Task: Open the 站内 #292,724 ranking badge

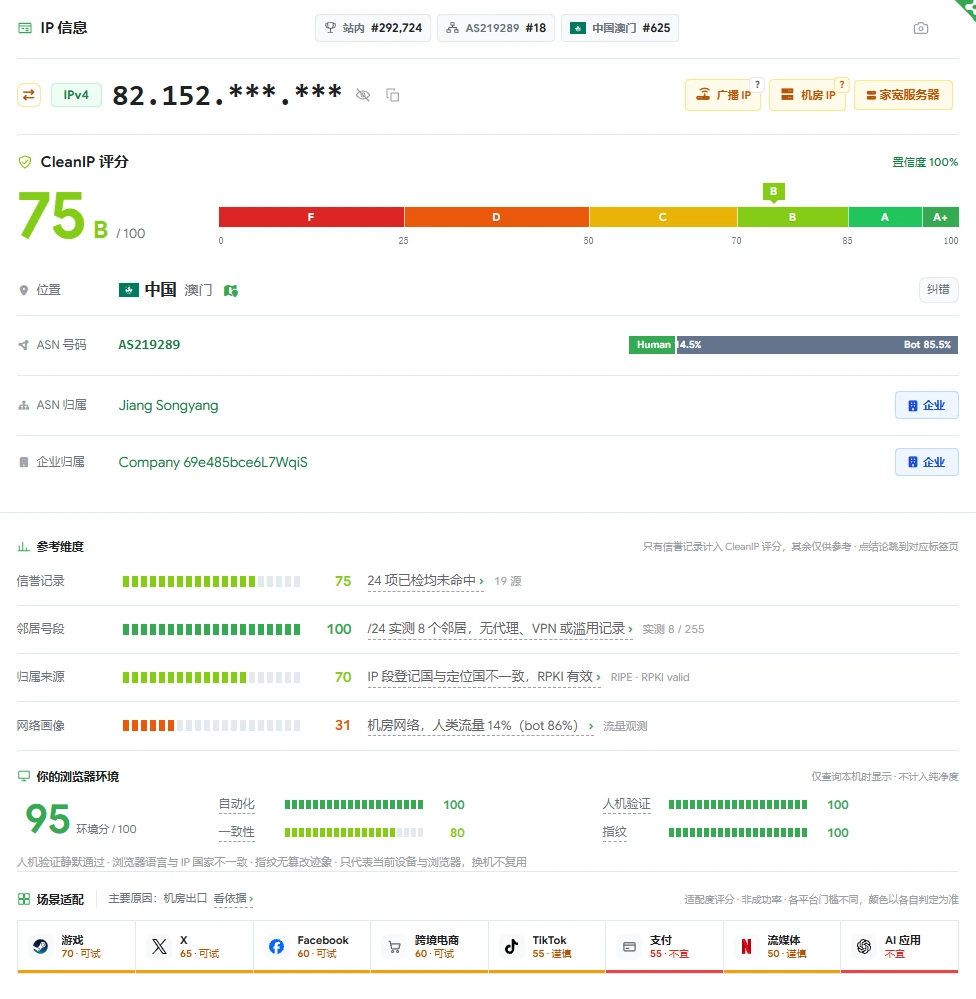Action: 373,28
